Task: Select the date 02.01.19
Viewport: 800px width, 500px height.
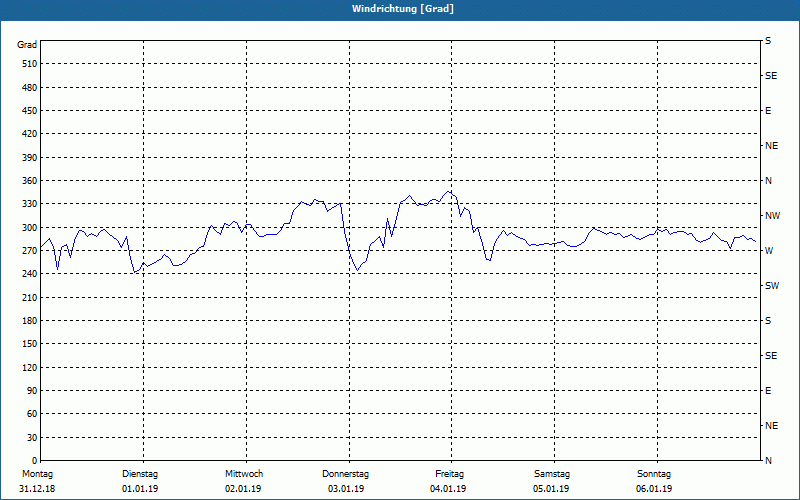Action: 243,489
